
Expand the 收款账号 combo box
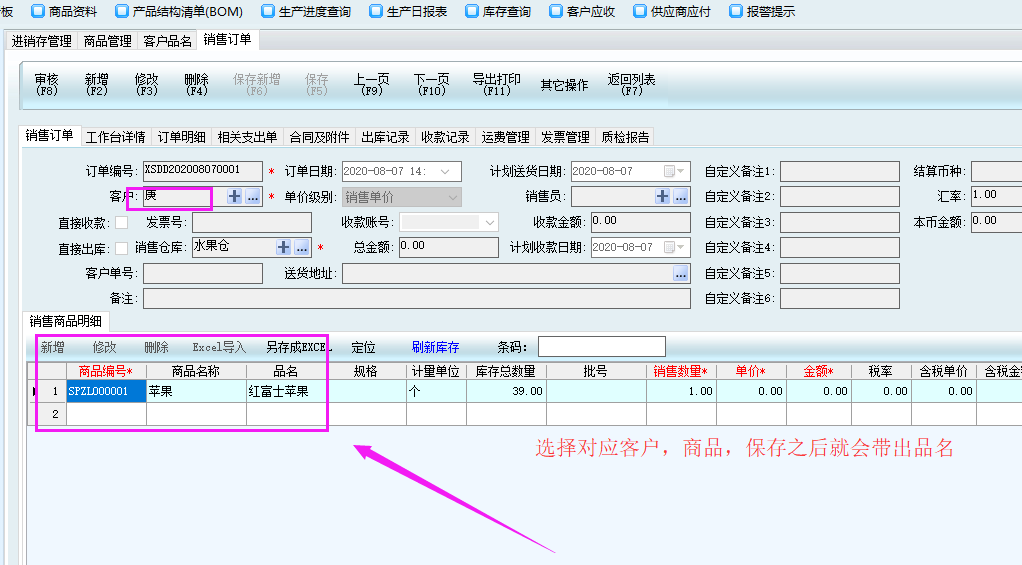[x=489, y=222]
